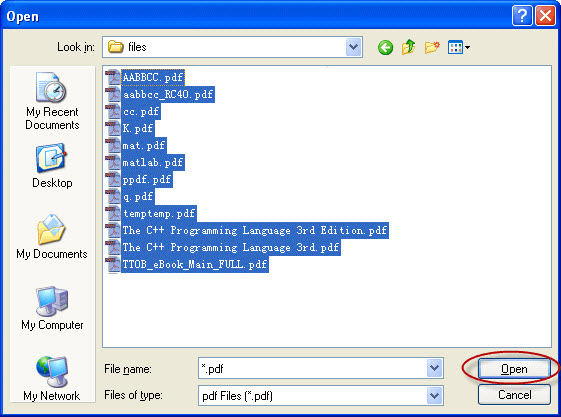Viewport: 561px width, 417px height.
Task: Click the PDF icon beside mat.pdf
Action: pyautogui.click(x=113, y=146)
